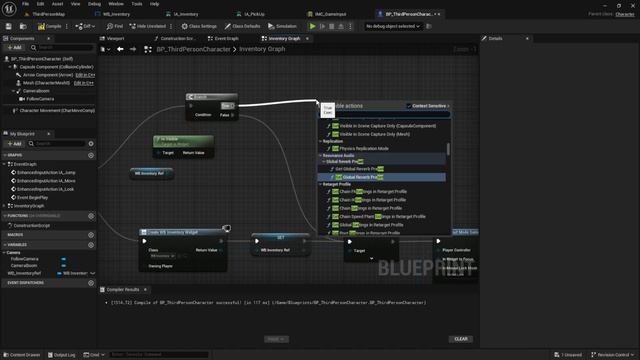Viewport: 640px width, 360px height.
Task: Open the Edit menu
Action: point(40,4)
